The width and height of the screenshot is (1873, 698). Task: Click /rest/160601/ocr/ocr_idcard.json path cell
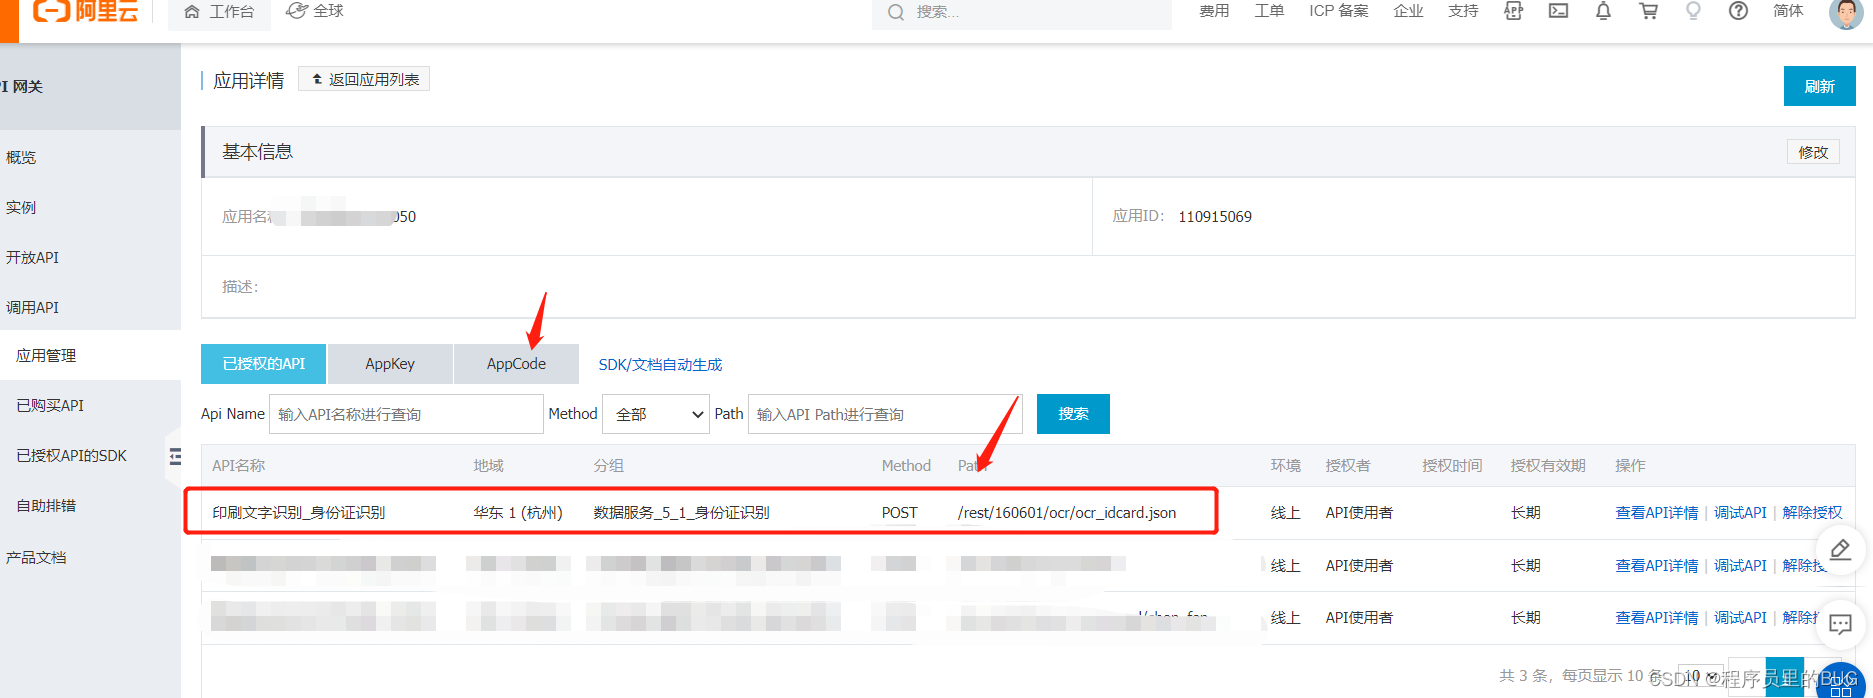point(1067,512)
